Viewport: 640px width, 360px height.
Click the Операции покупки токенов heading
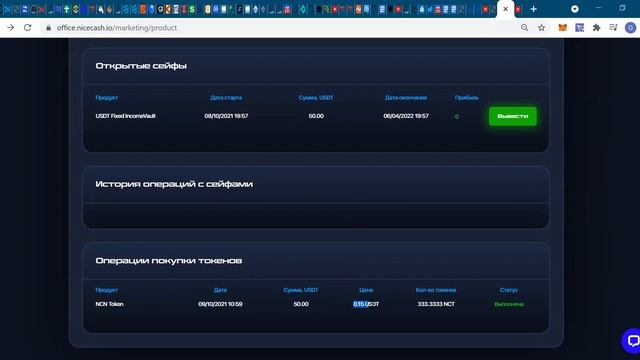(169, 261)
